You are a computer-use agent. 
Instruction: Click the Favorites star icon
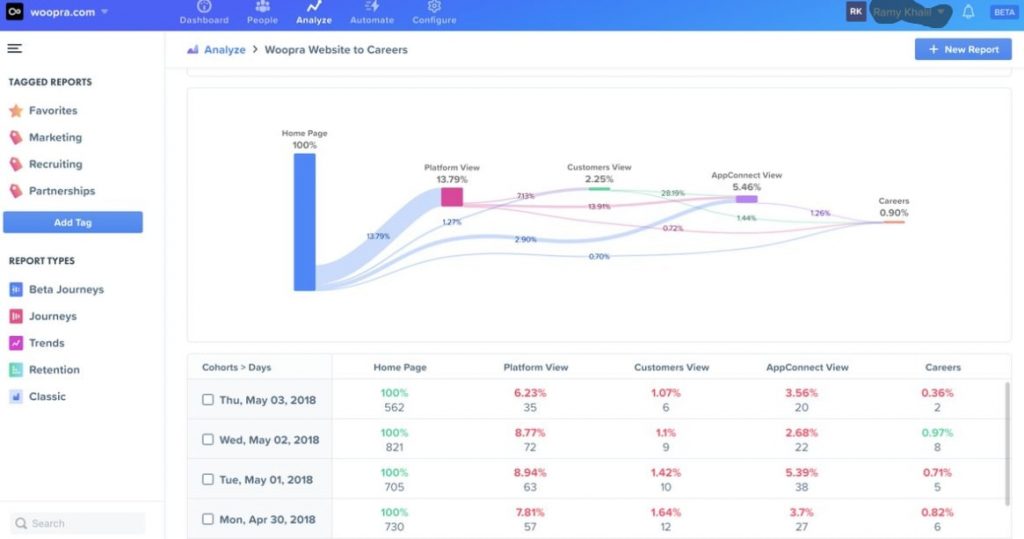[x=16, y=110]
